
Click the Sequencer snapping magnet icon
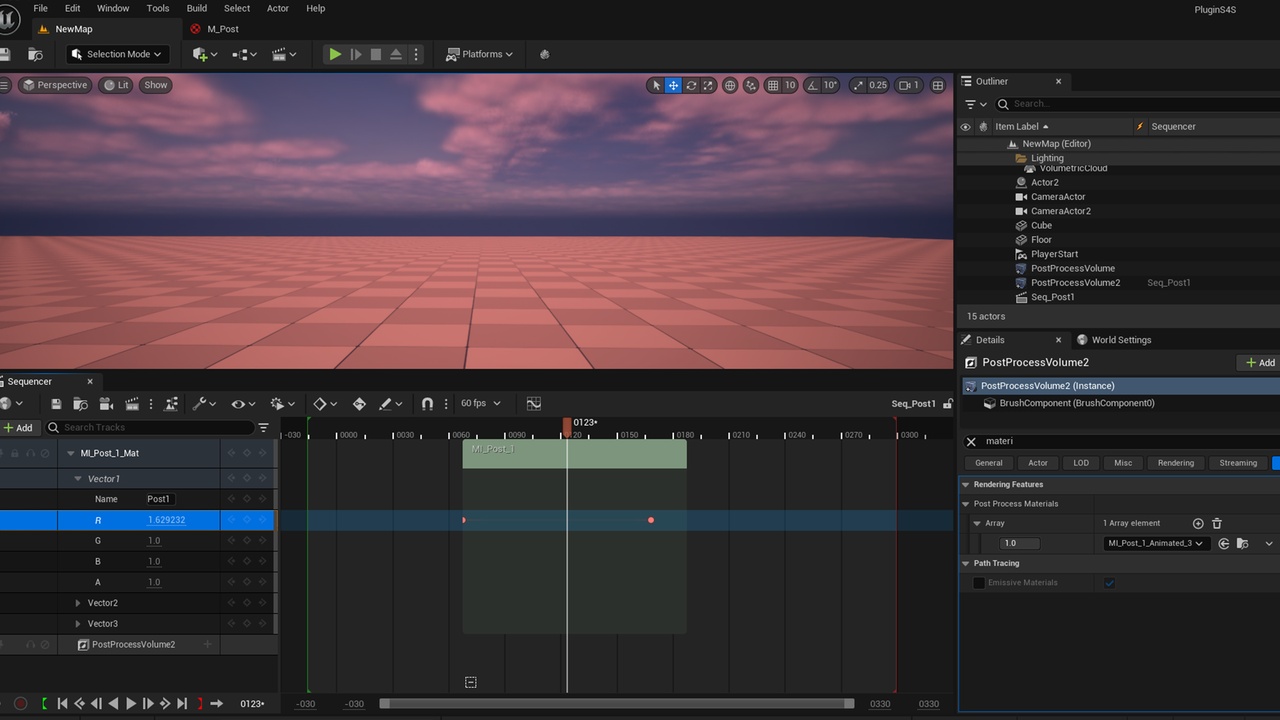[427, 404]
